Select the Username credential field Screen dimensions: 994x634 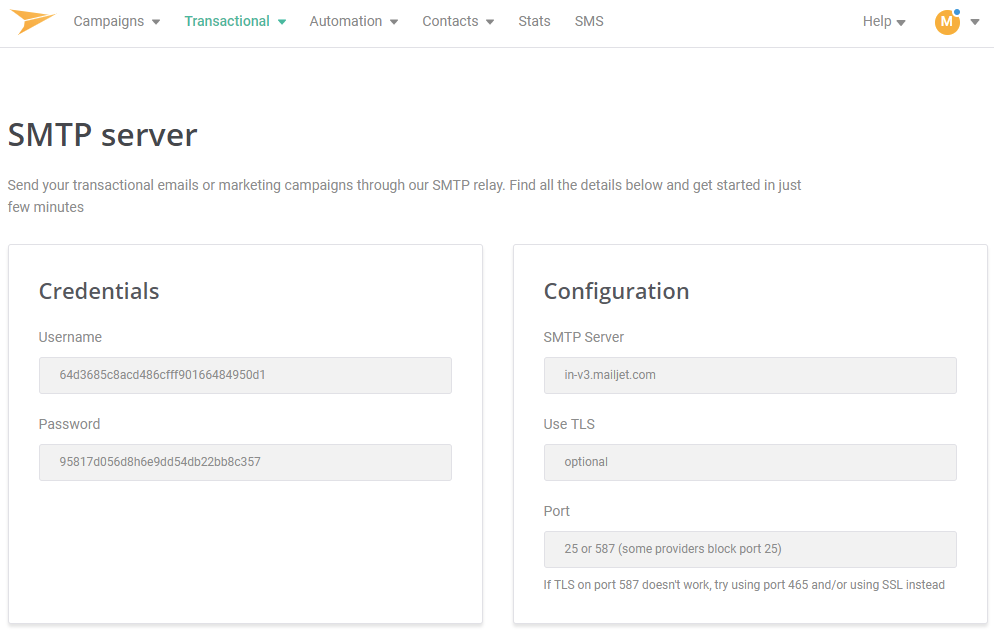pos(245,375)
